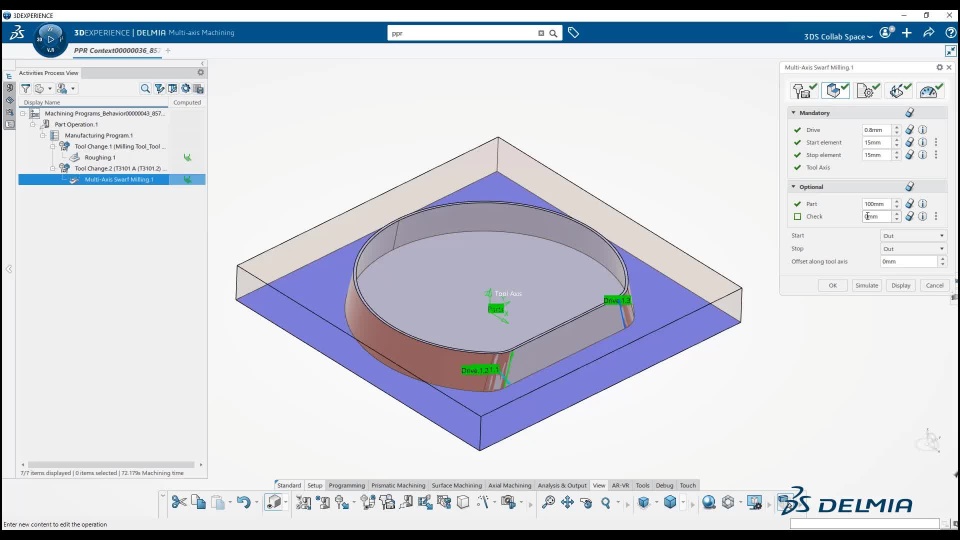Open Activities Process View panel settings gear

pyautogui.click(x=200, y=72)
